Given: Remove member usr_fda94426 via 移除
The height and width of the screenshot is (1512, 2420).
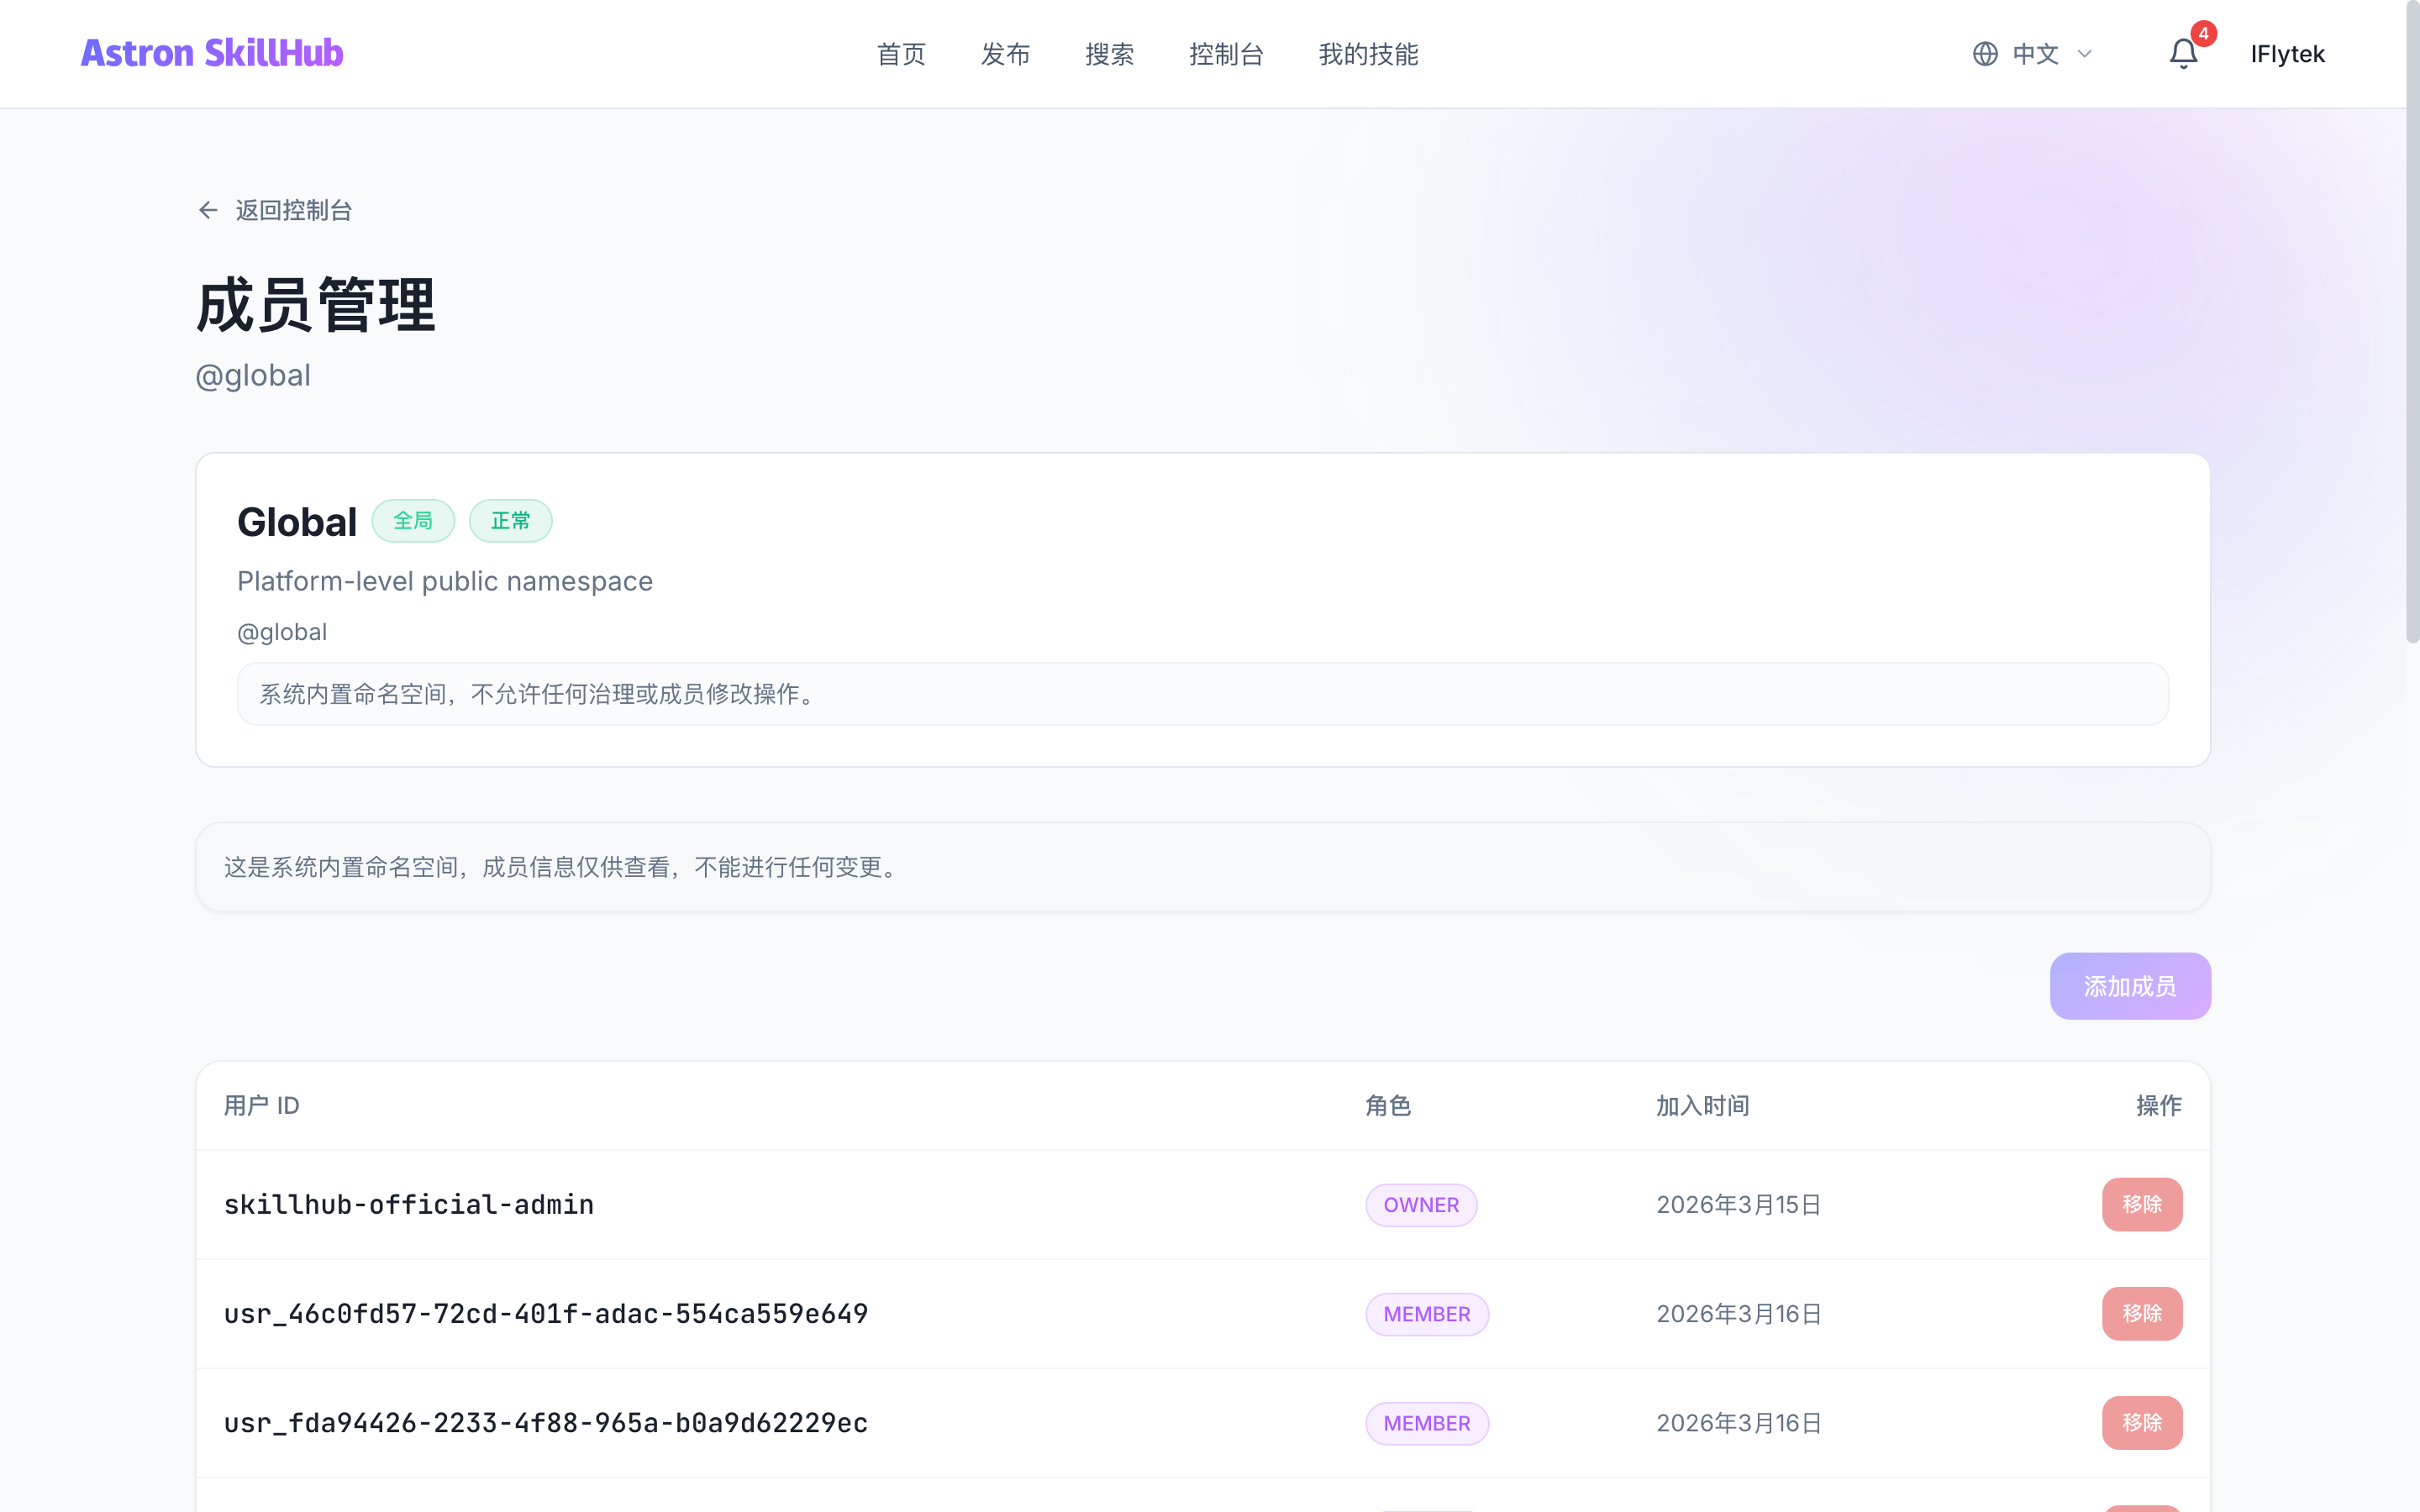Looking at the screenshot, I should 2141,1422.
